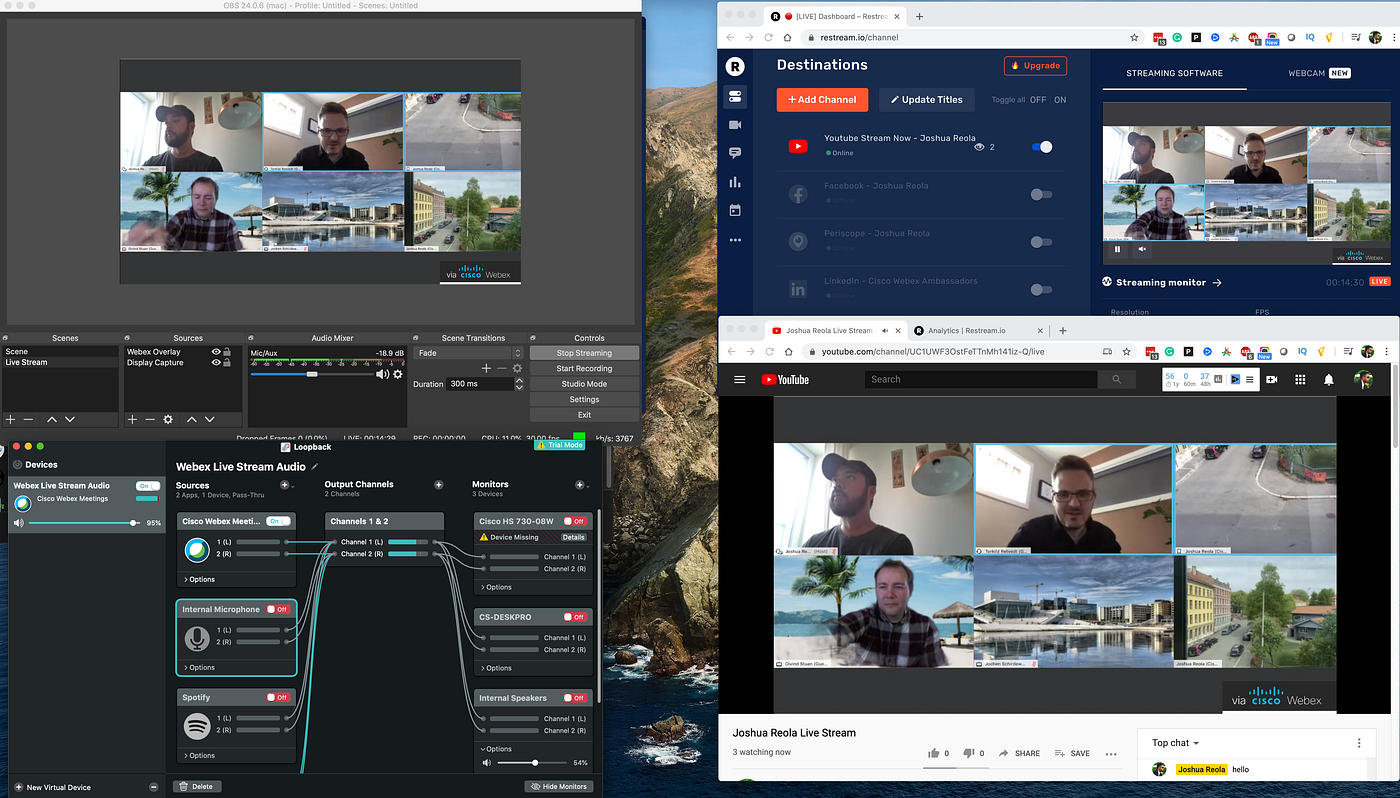This screenshot has height=798, width=1400.
Task: Open the Top chat dropdown on YouTube
Action: point(1175,743)
